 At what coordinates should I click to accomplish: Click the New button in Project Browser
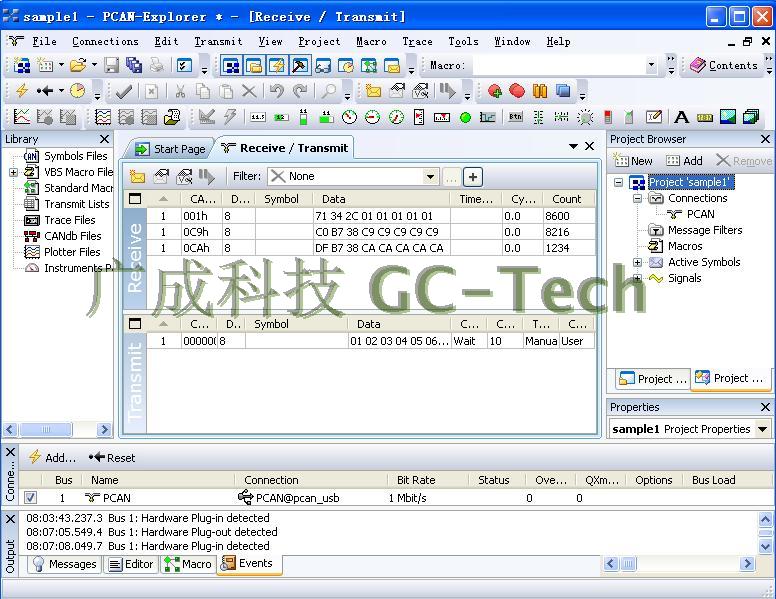click(x=633, y=161)
